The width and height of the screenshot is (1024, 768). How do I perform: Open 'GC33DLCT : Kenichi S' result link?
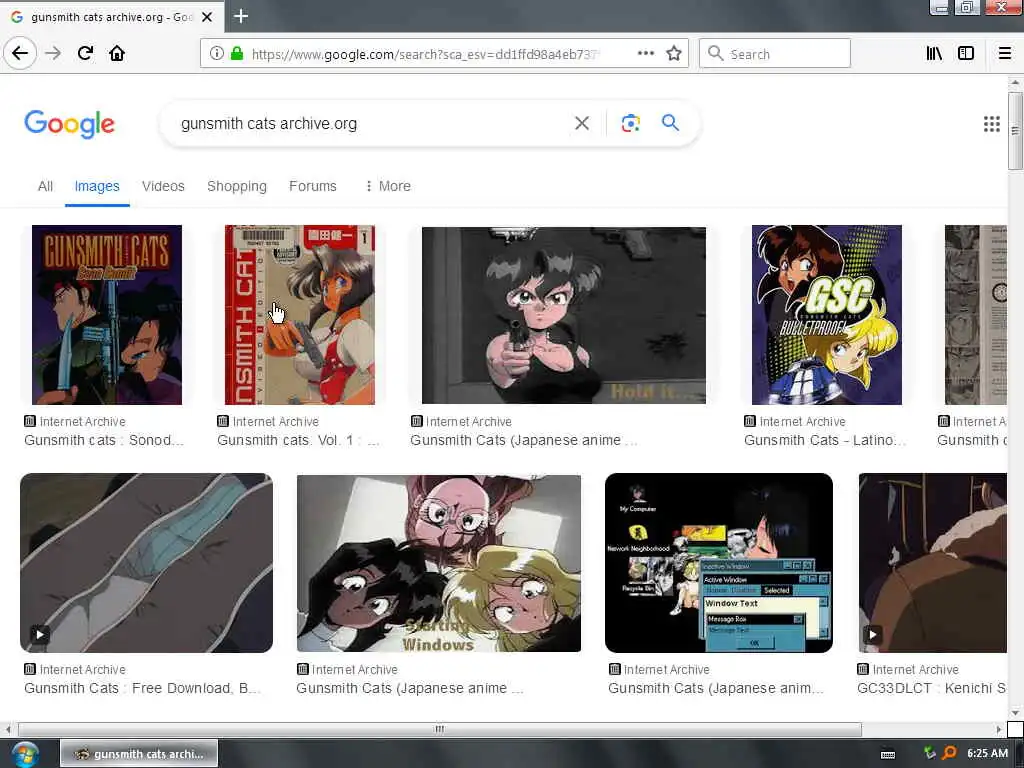[932, 688]
